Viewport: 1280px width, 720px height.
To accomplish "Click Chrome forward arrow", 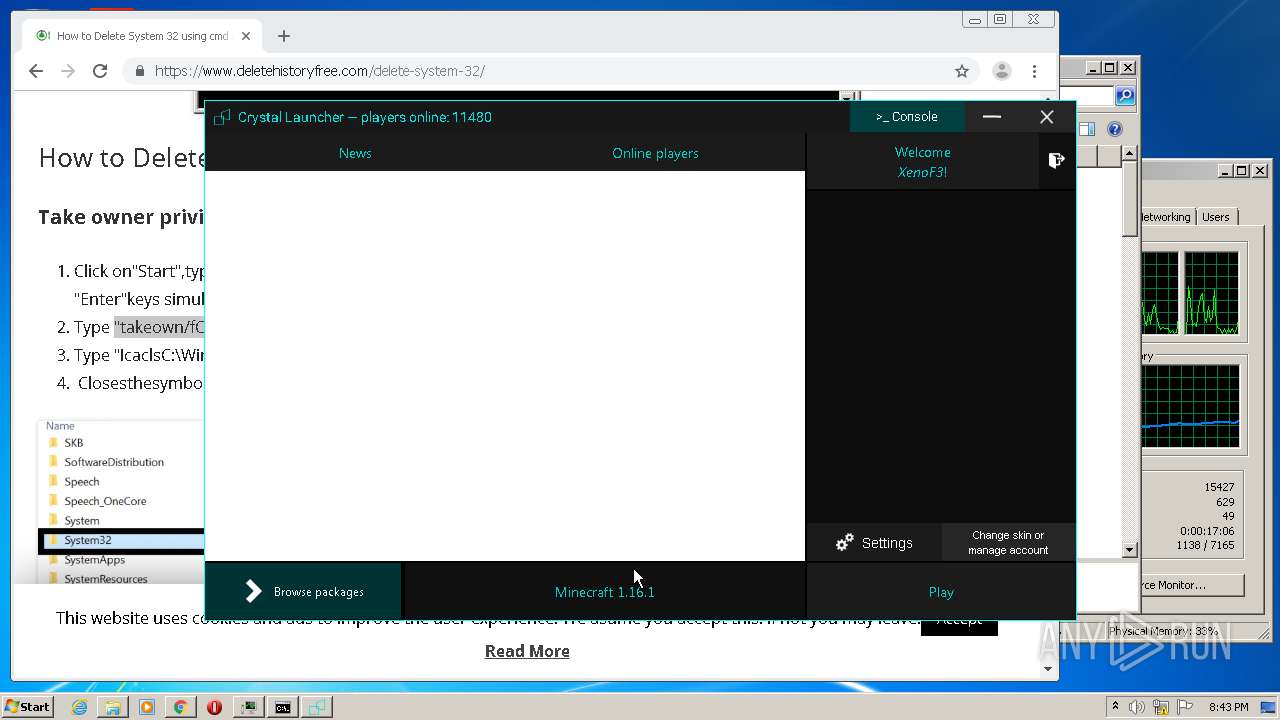I will [x=68, y=71].
